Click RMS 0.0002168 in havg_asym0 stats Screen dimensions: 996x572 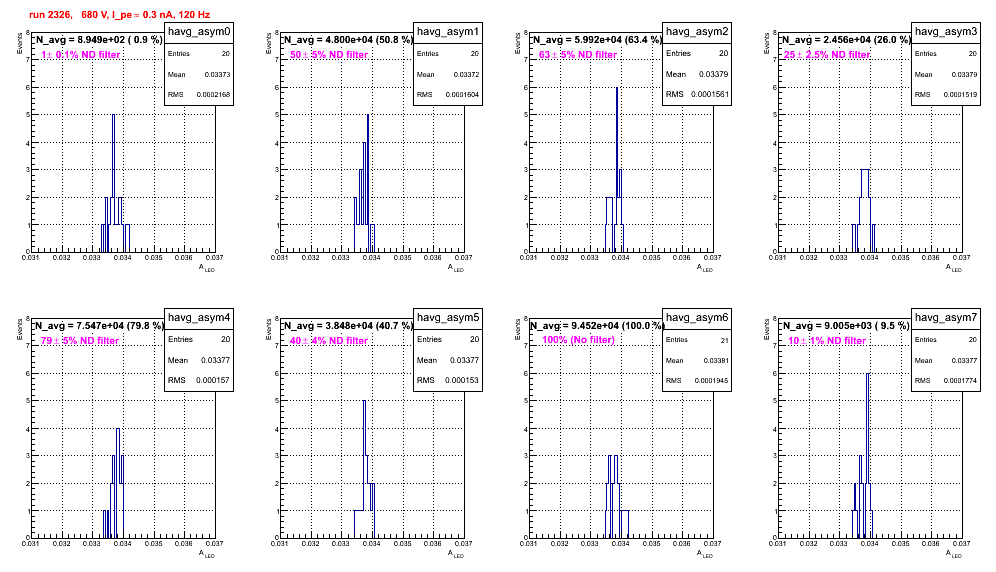click(199, 95)
